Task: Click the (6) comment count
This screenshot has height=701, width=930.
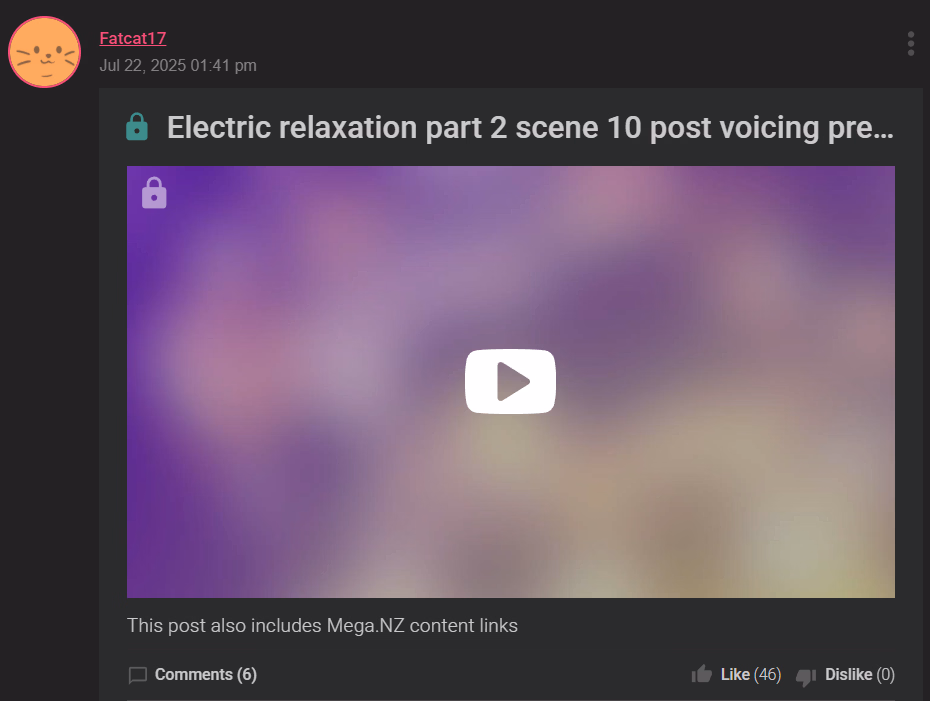Action: pyautogui.click(x=247, y=674)
